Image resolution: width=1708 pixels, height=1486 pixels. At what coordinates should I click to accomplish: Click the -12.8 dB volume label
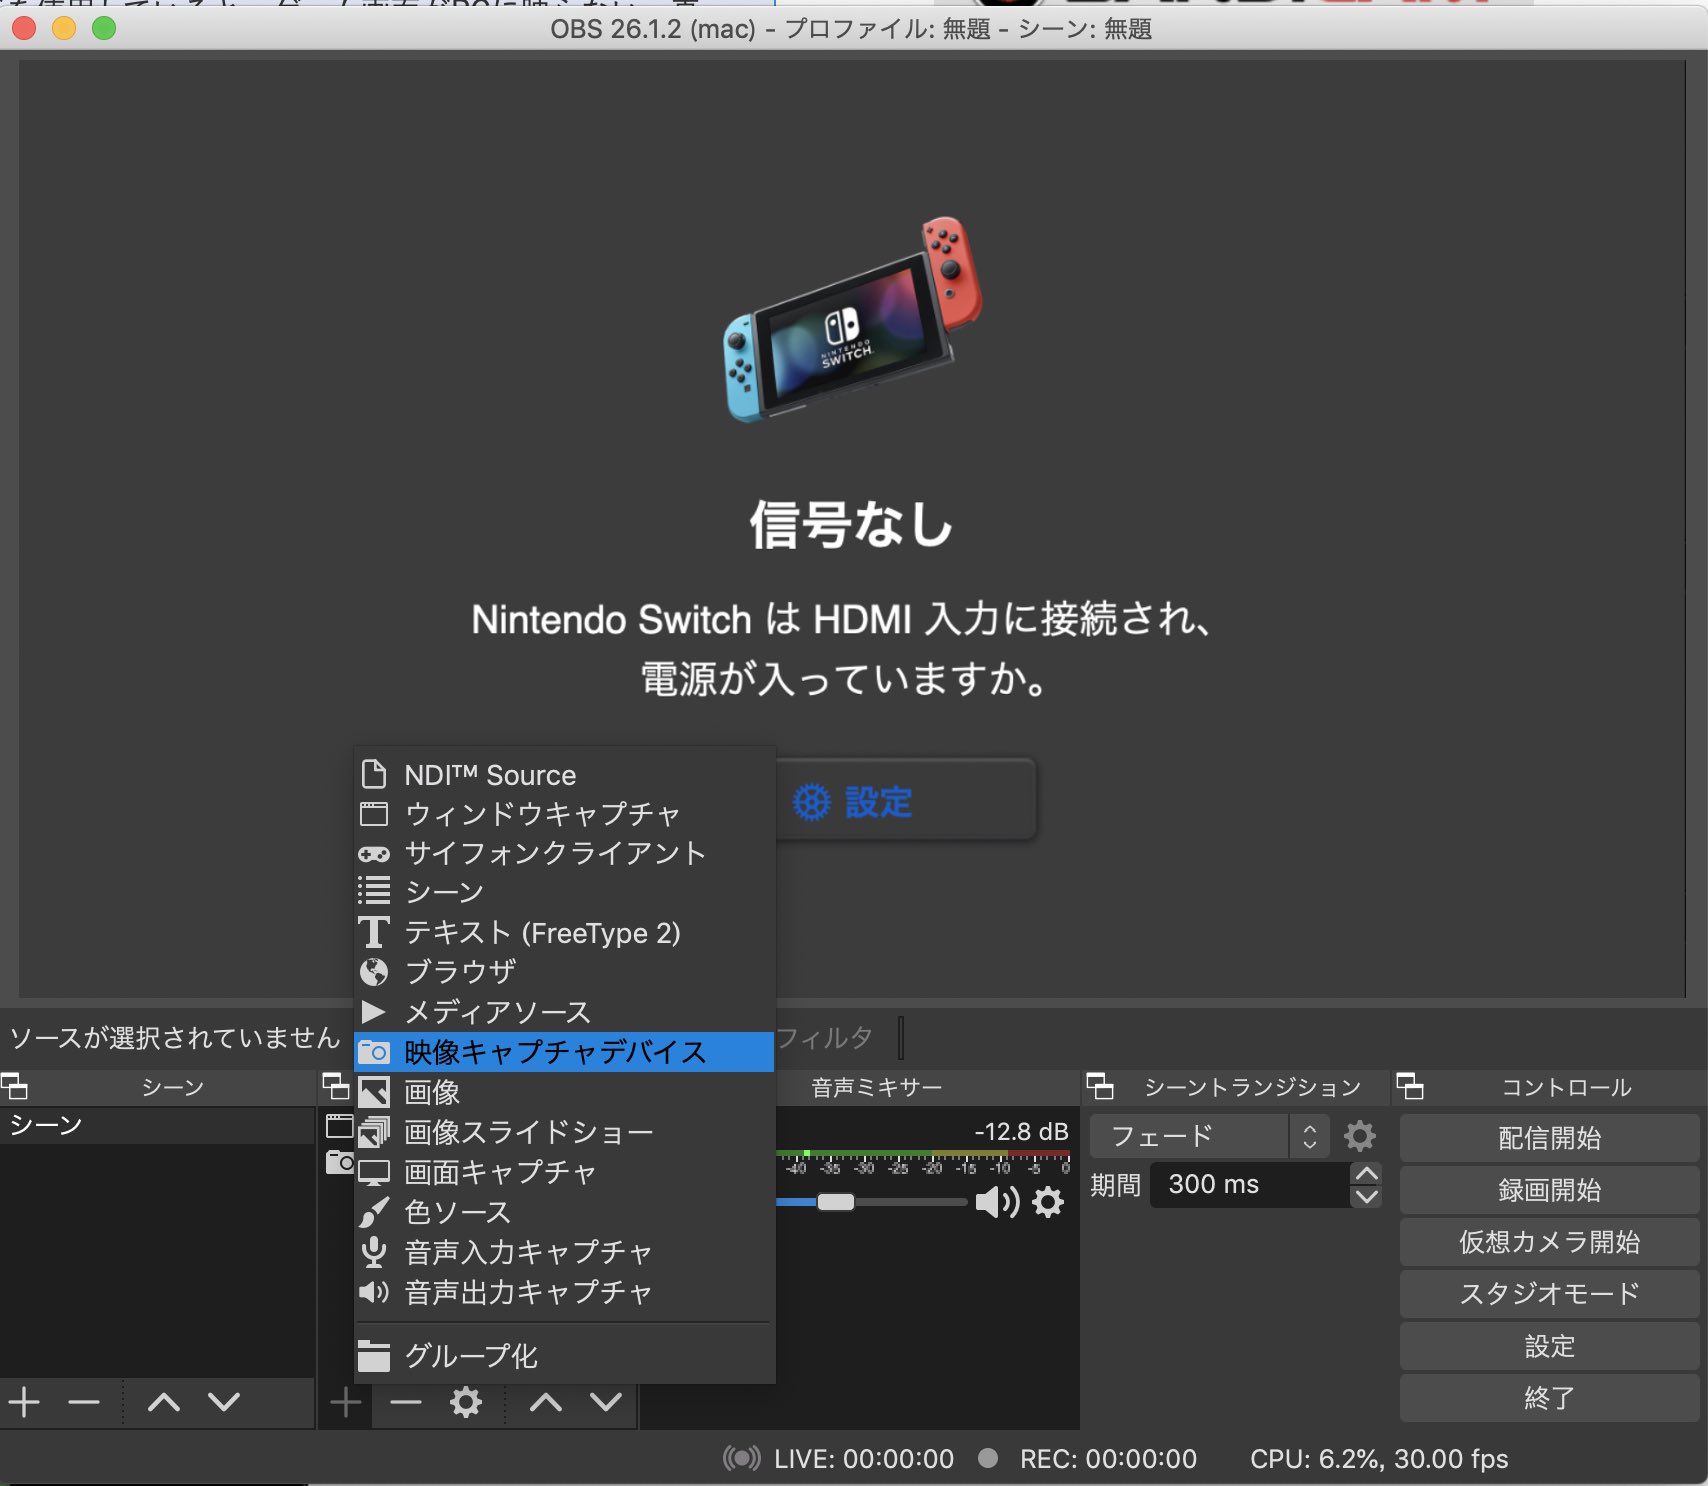[1021, 1132]
